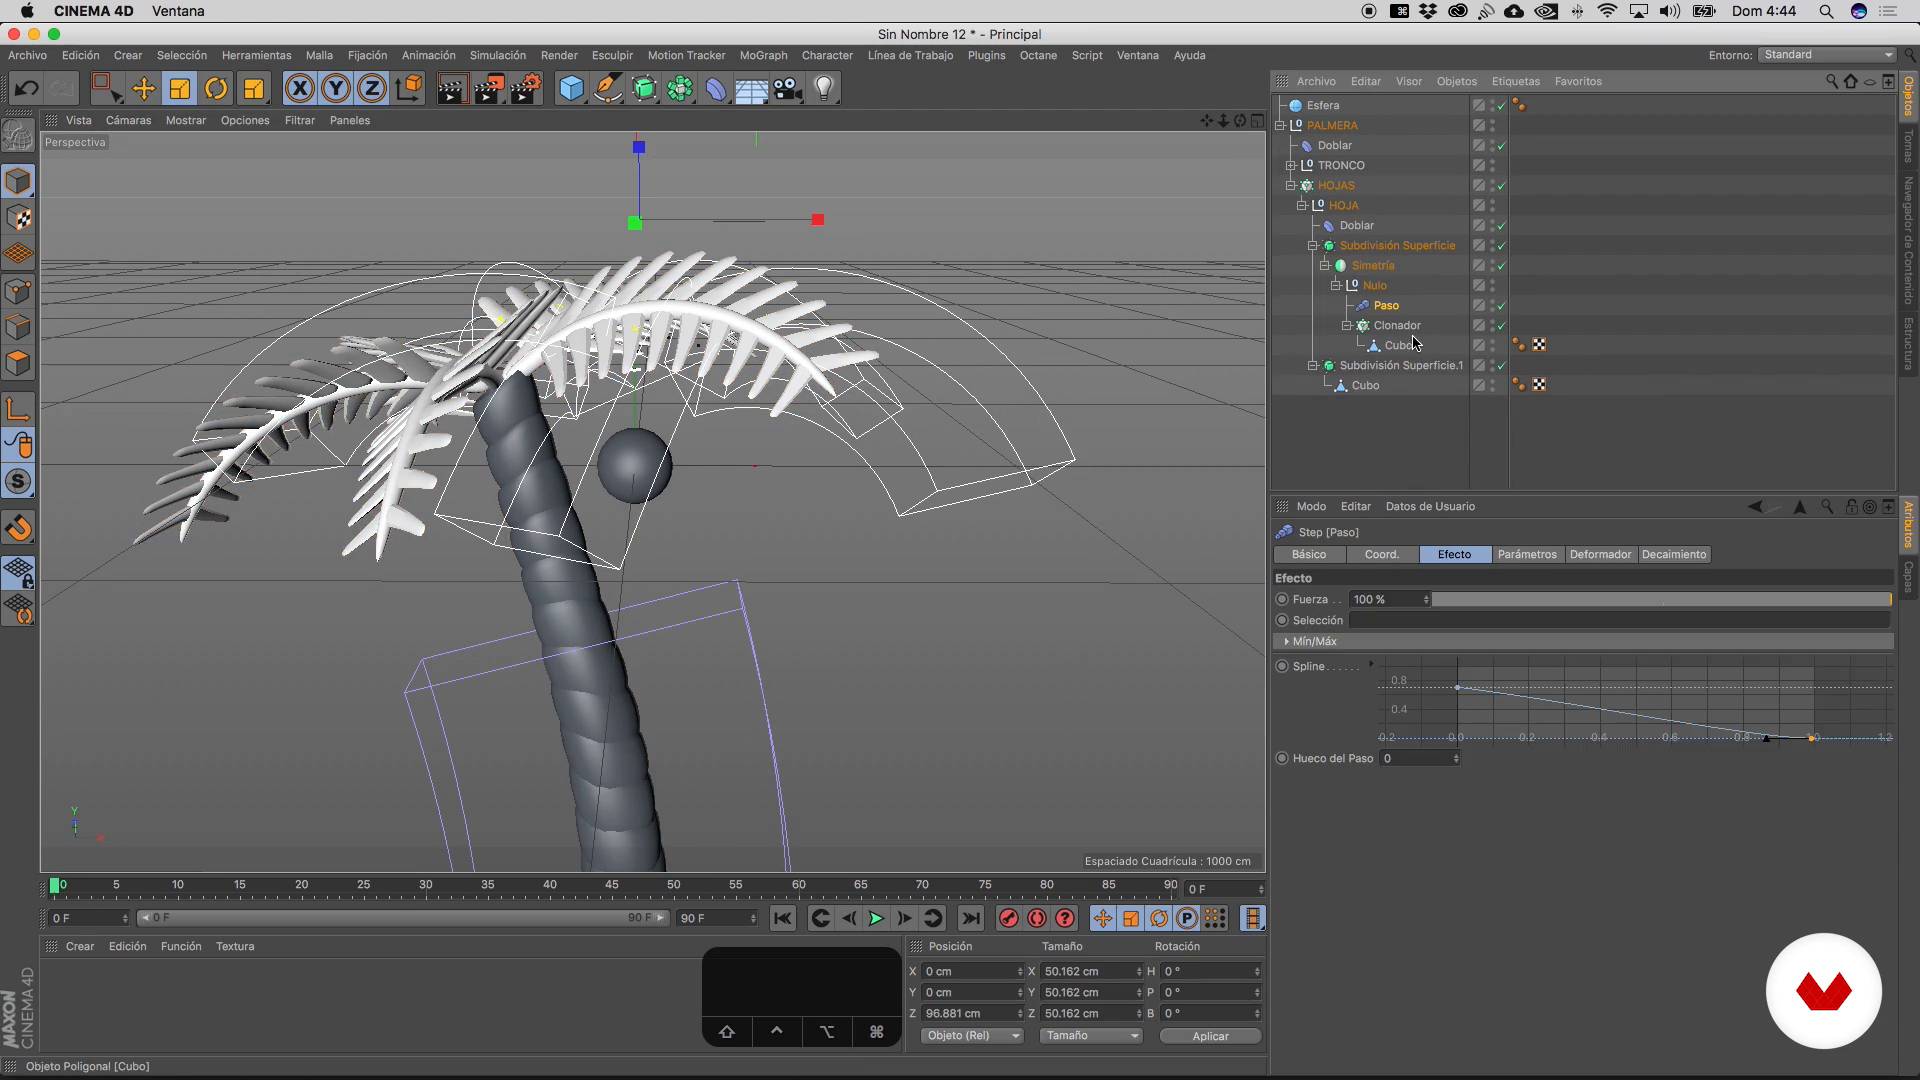This screenshot has width=1920, height=1080.
Task: Click the Spline graph end point
Action: [x=1812, y=738]
